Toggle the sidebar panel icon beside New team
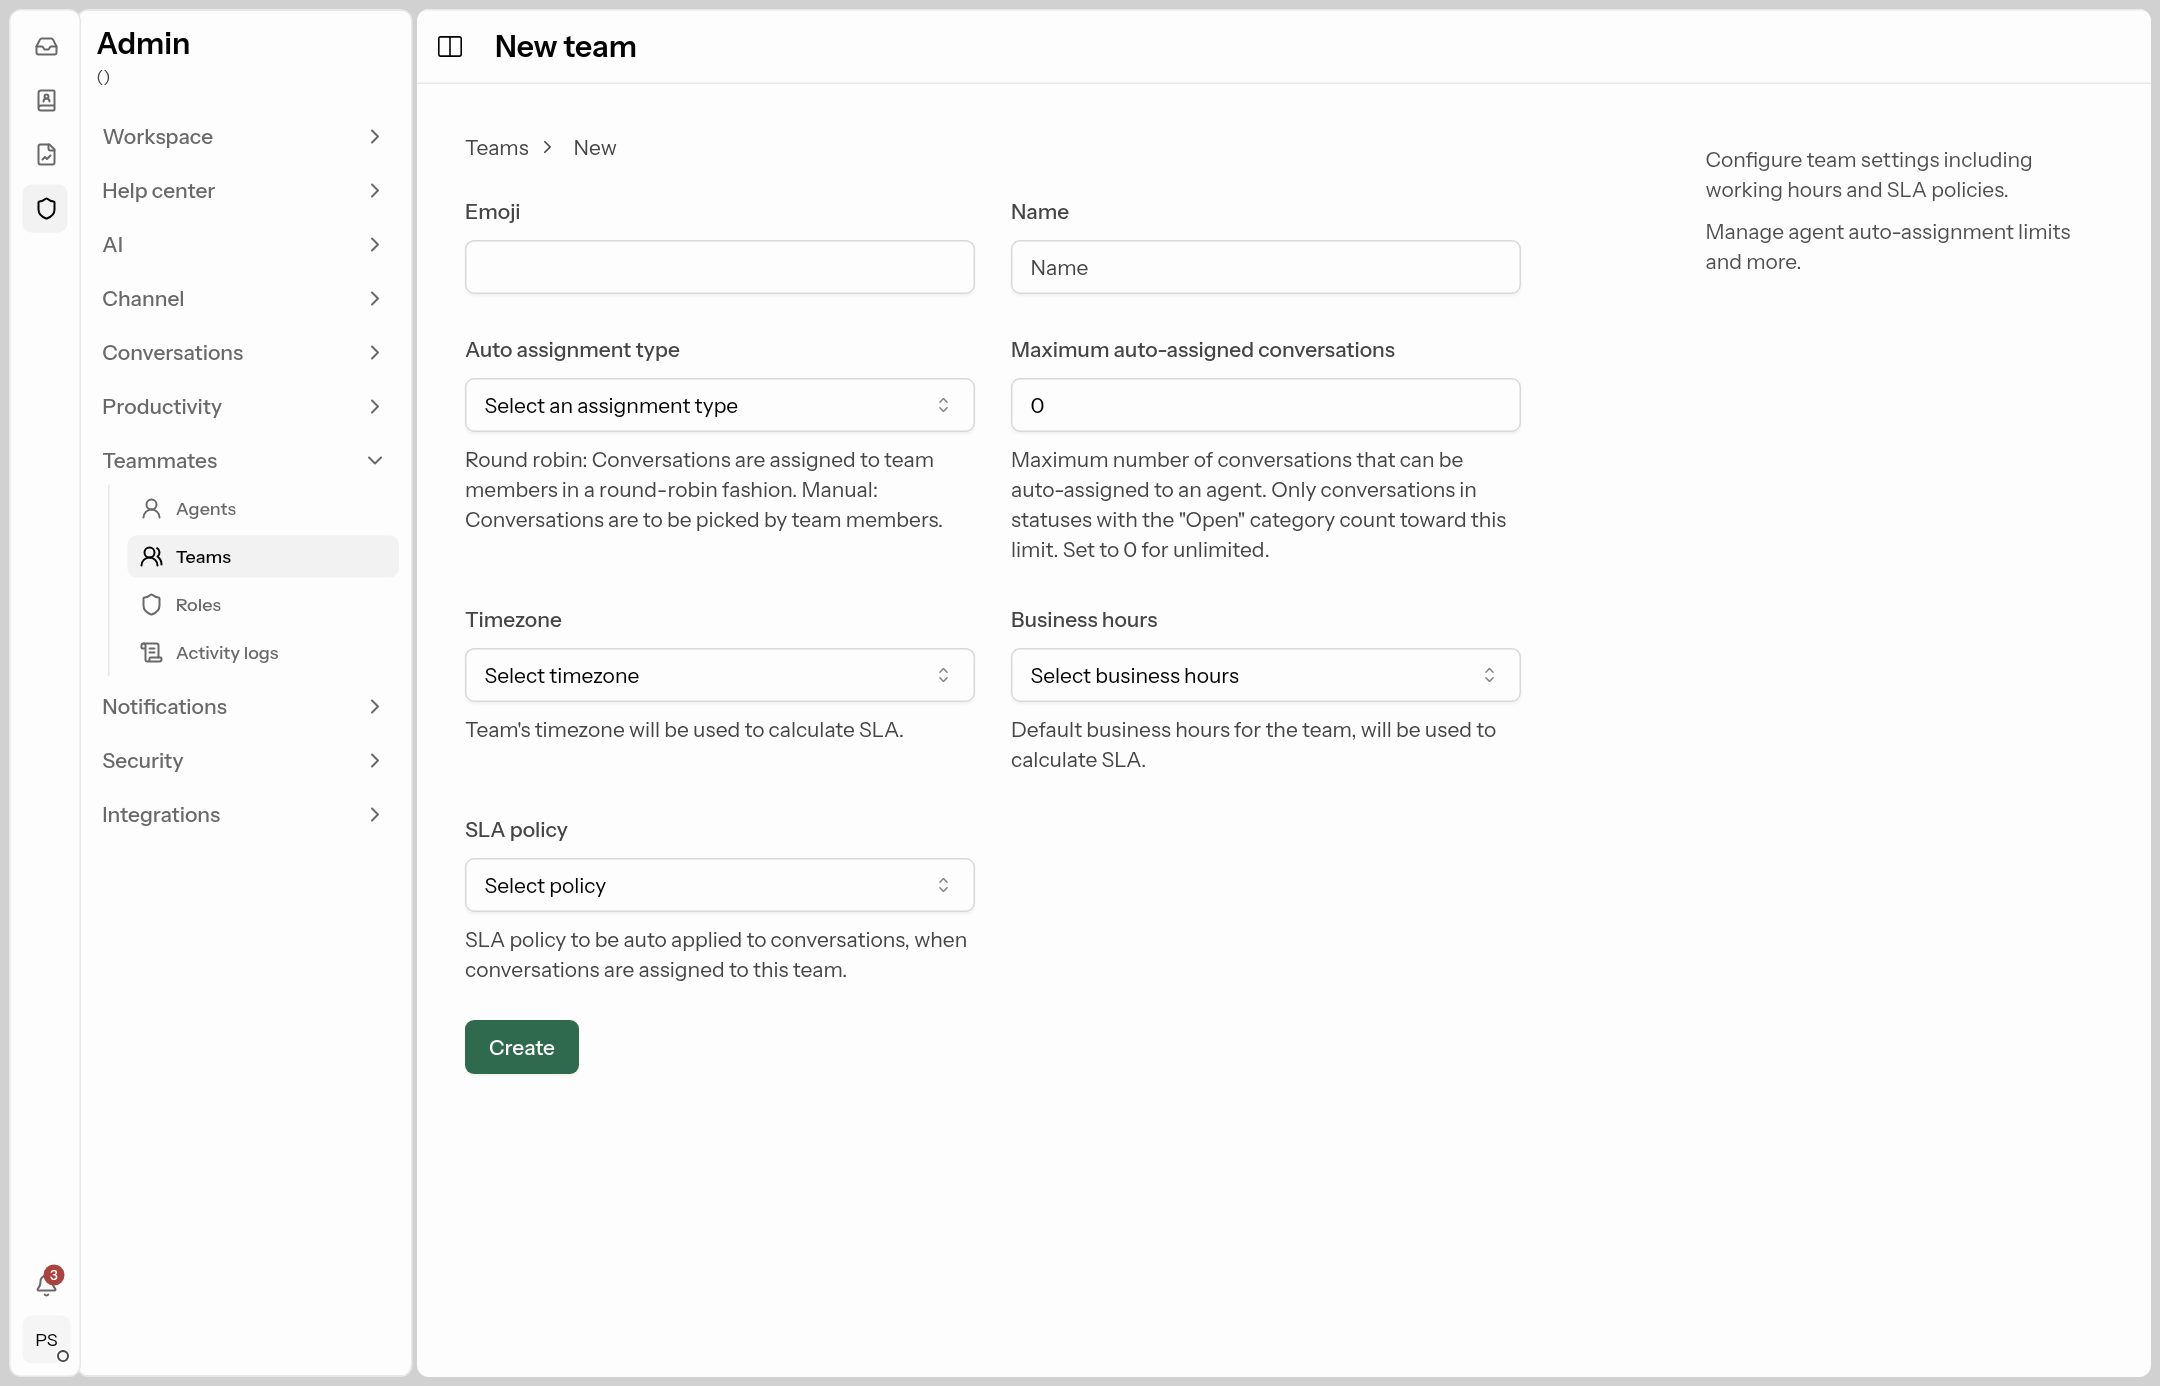Screen dimensions: 2160x1386 click(x=450, y=47)
